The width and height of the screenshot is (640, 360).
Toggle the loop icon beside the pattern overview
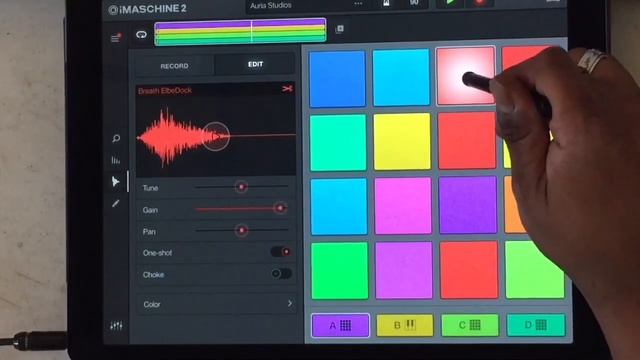point(141,34)
